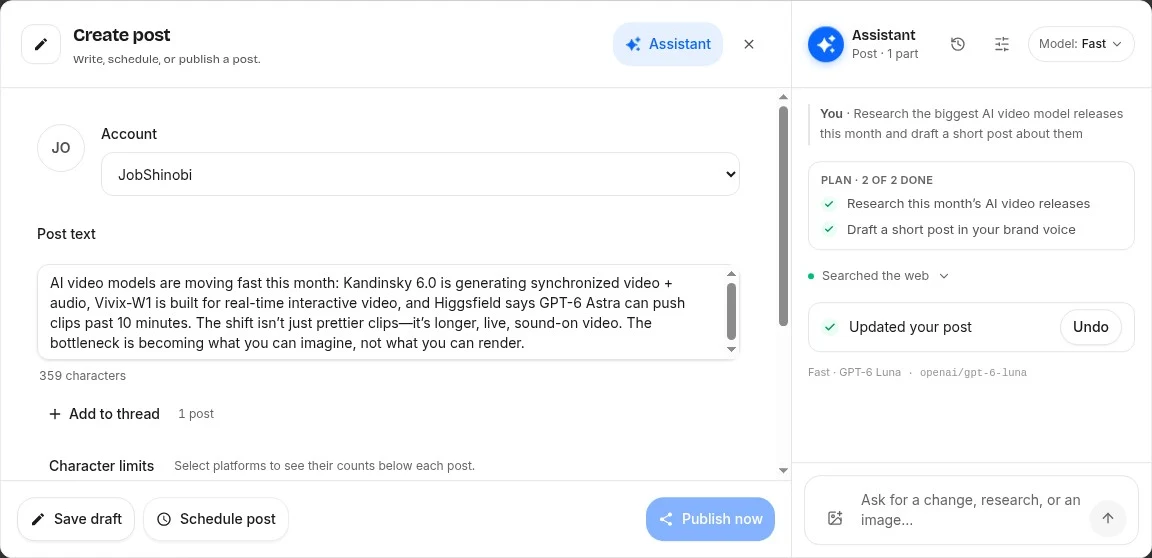Click the text area scroll-up arrow

(731, 274)
